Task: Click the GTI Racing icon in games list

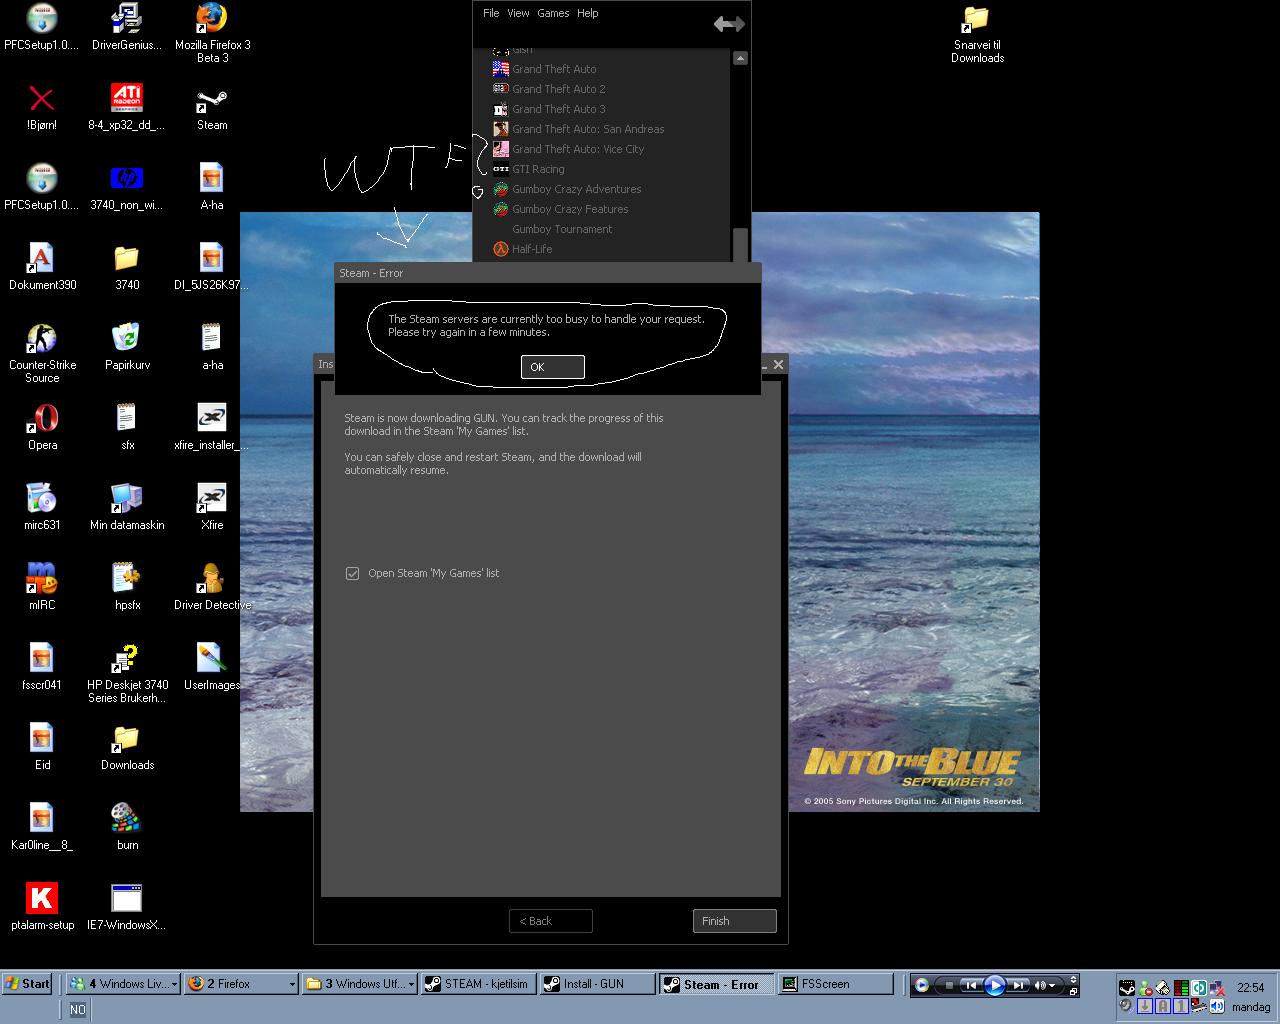Action: pos(501,169)
